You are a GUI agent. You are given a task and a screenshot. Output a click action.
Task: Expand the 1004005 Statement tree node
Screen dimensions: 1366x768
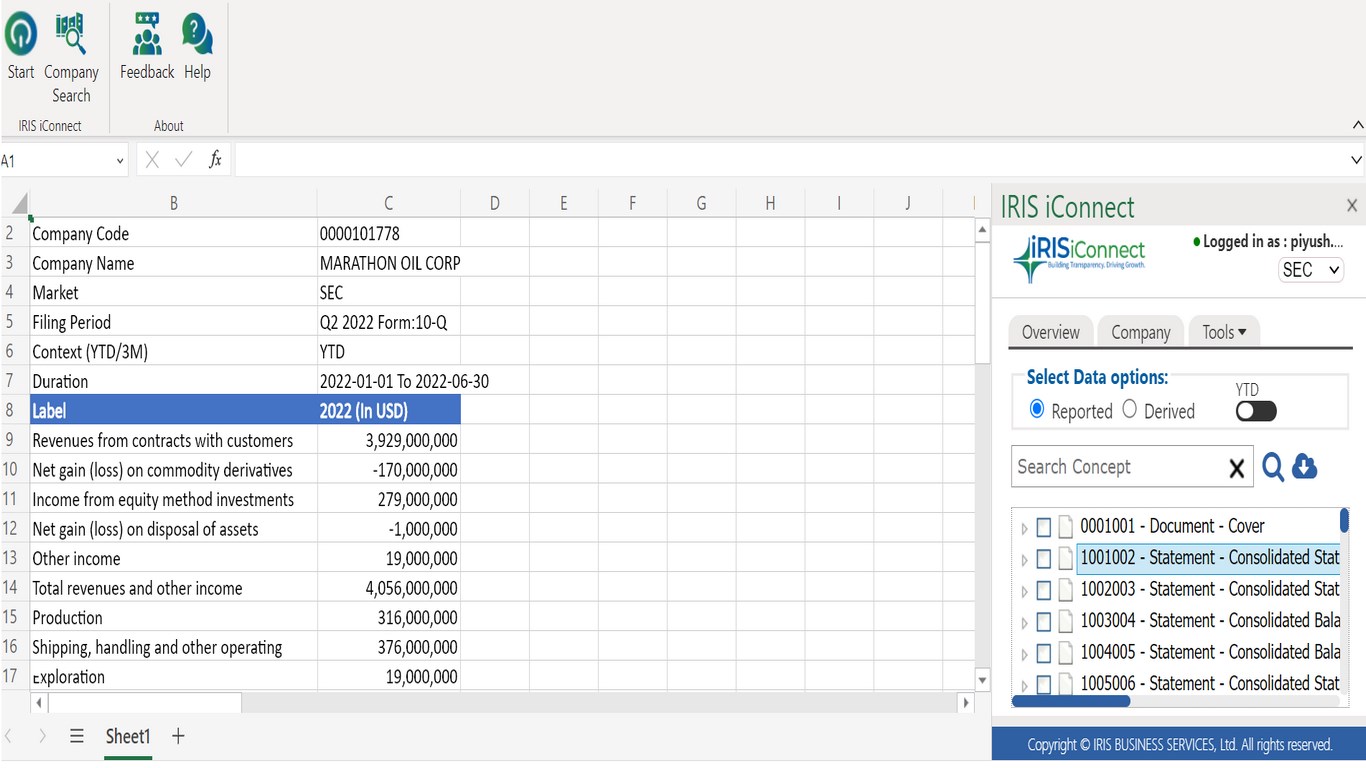[x=1024, y=654]
